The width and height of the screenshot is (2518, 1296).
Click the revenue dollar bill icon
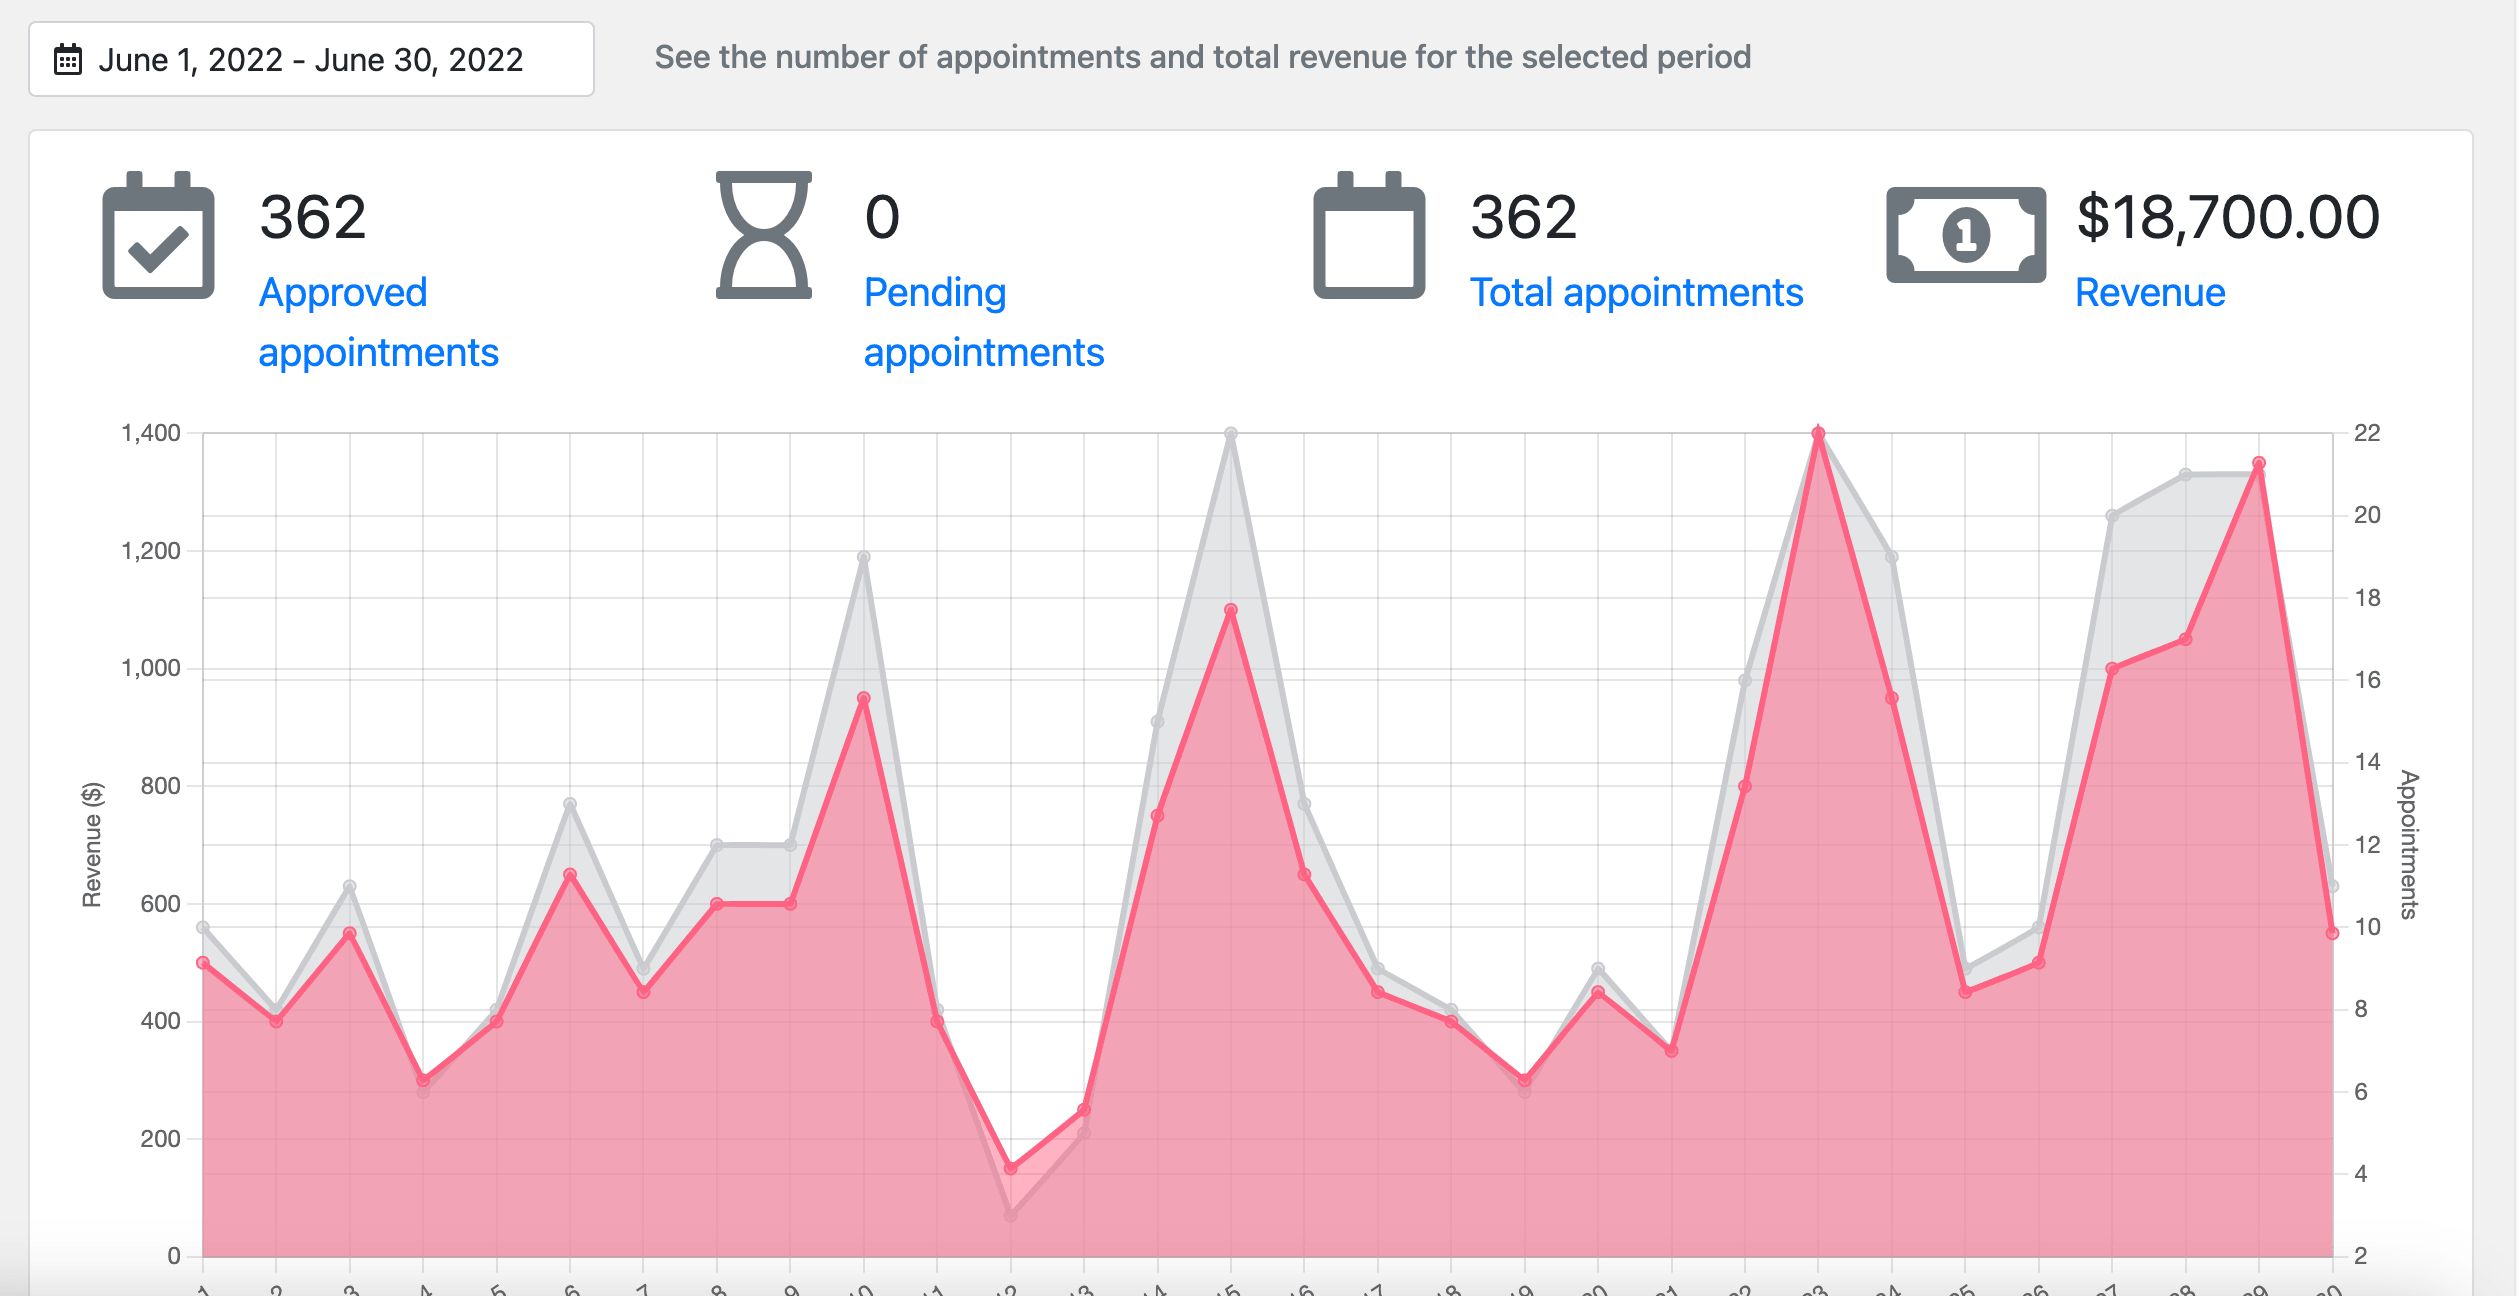pyautogui.click(x=1965, y=235)
